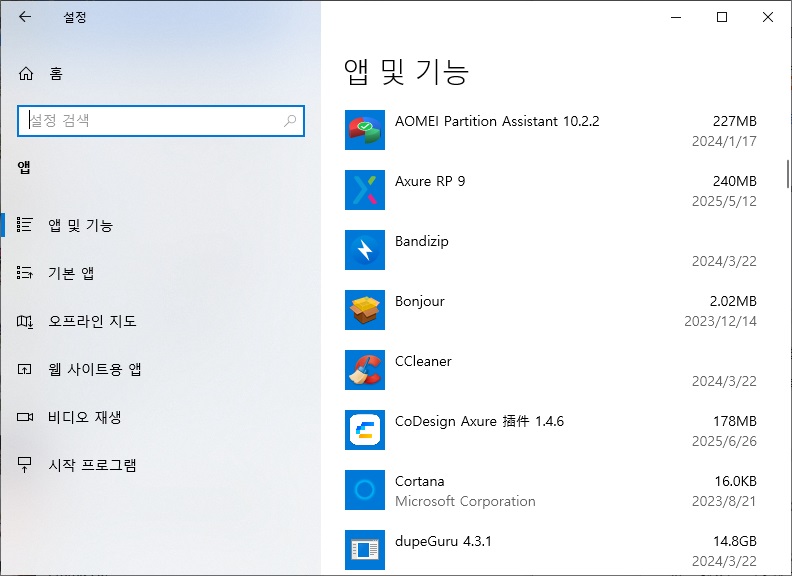Click the CCleaner broom icon

pos(365,370)
